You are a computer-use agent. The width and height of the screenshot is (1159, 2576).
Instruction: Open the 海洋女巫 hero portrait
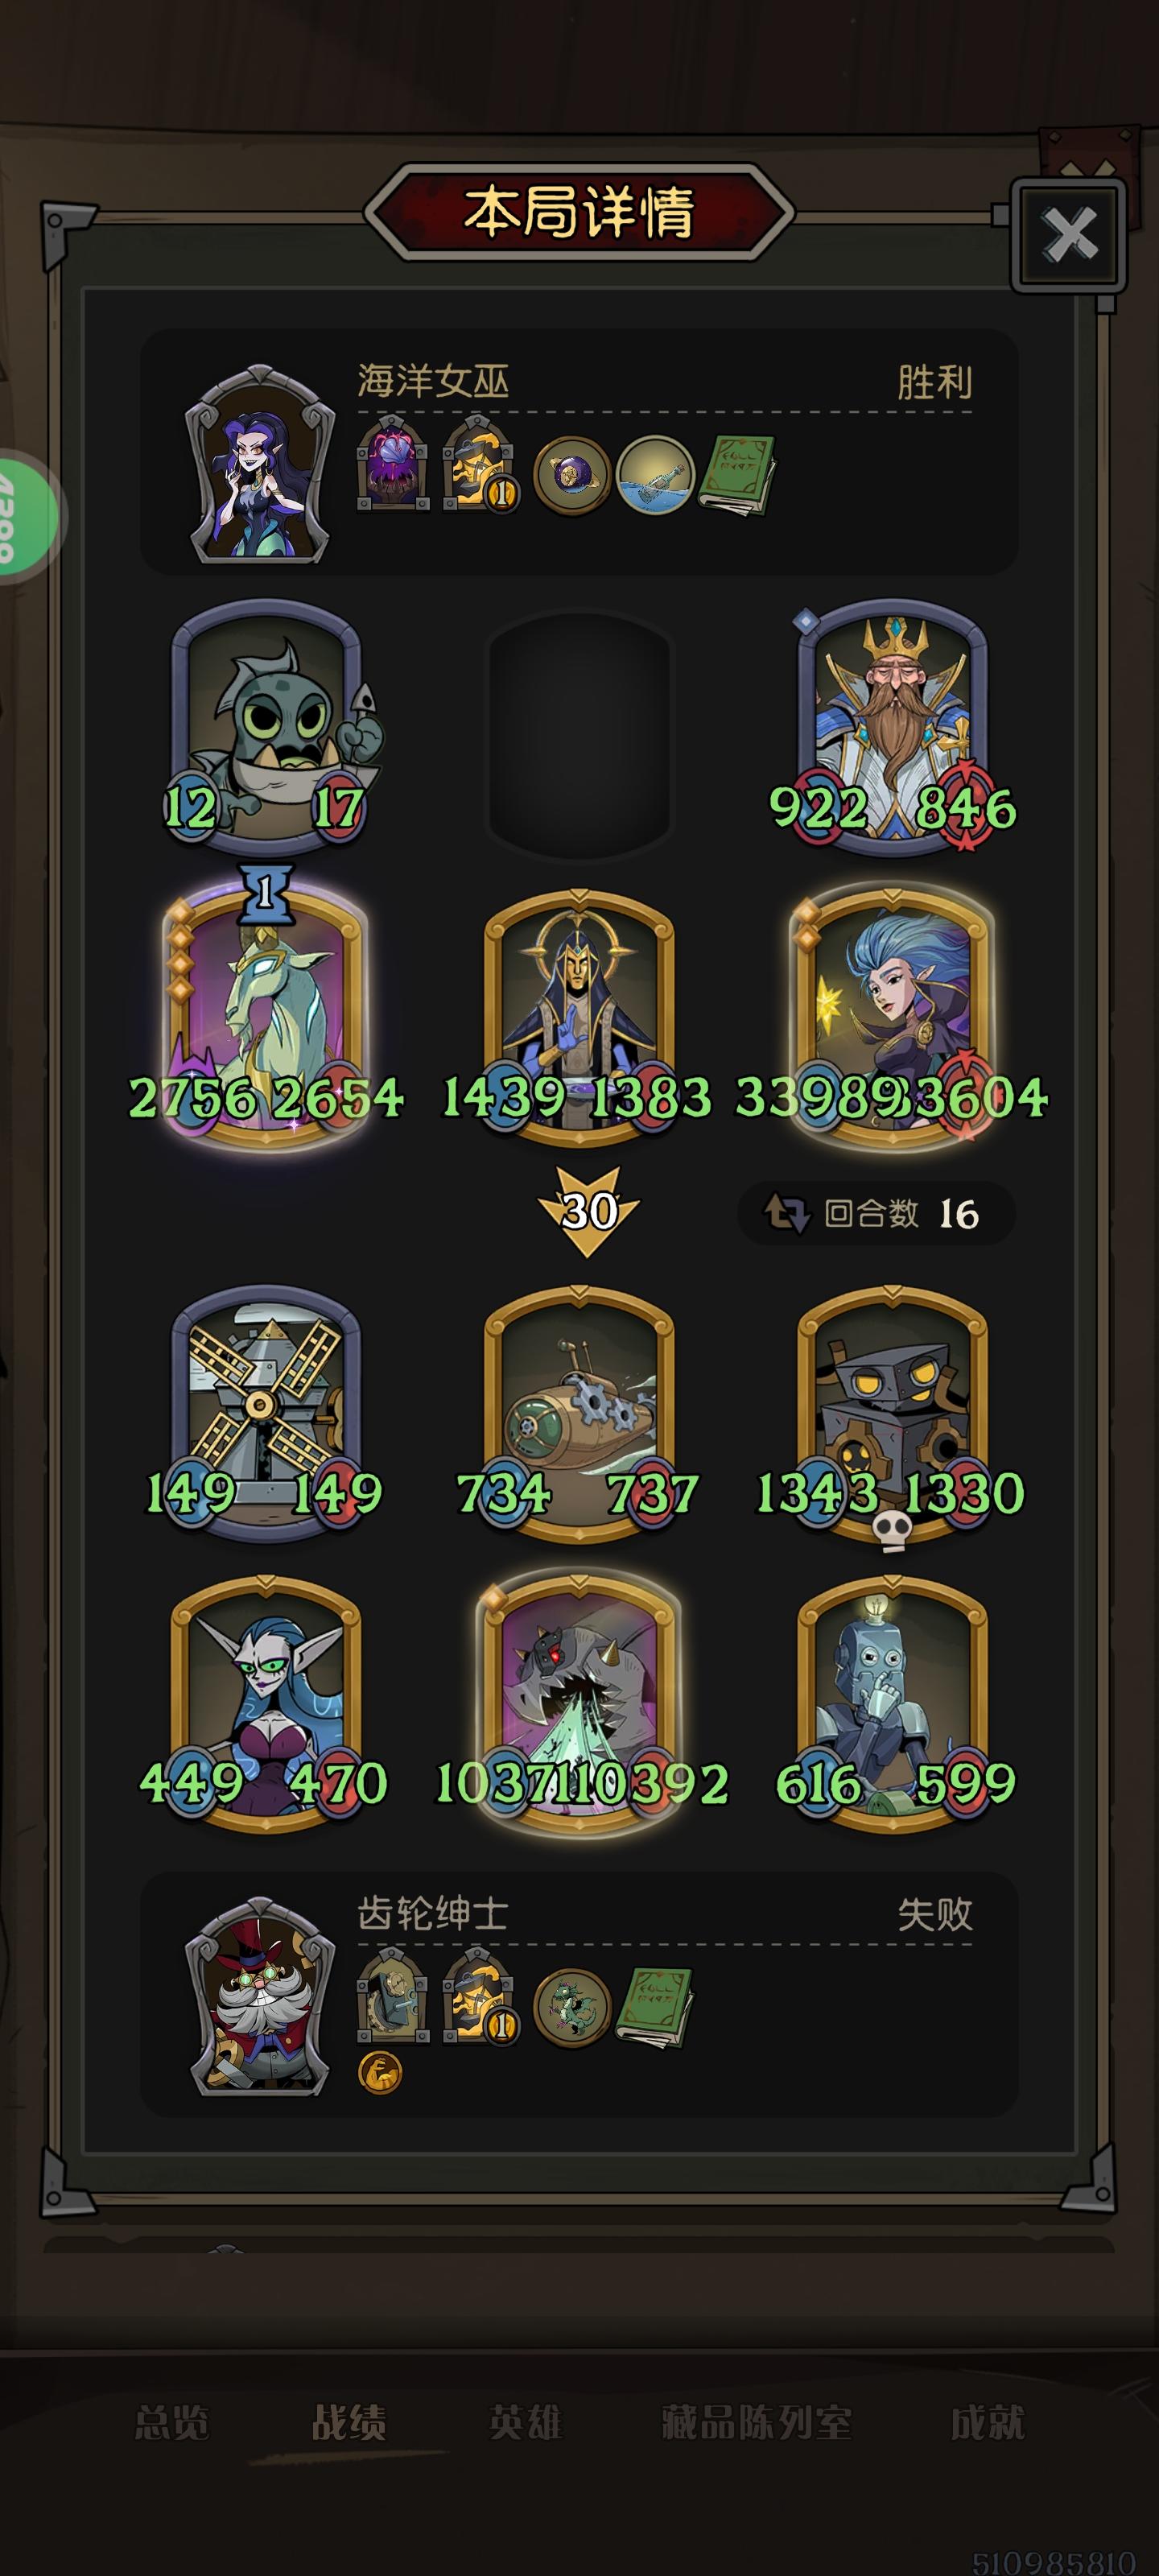tap(260, 464)
